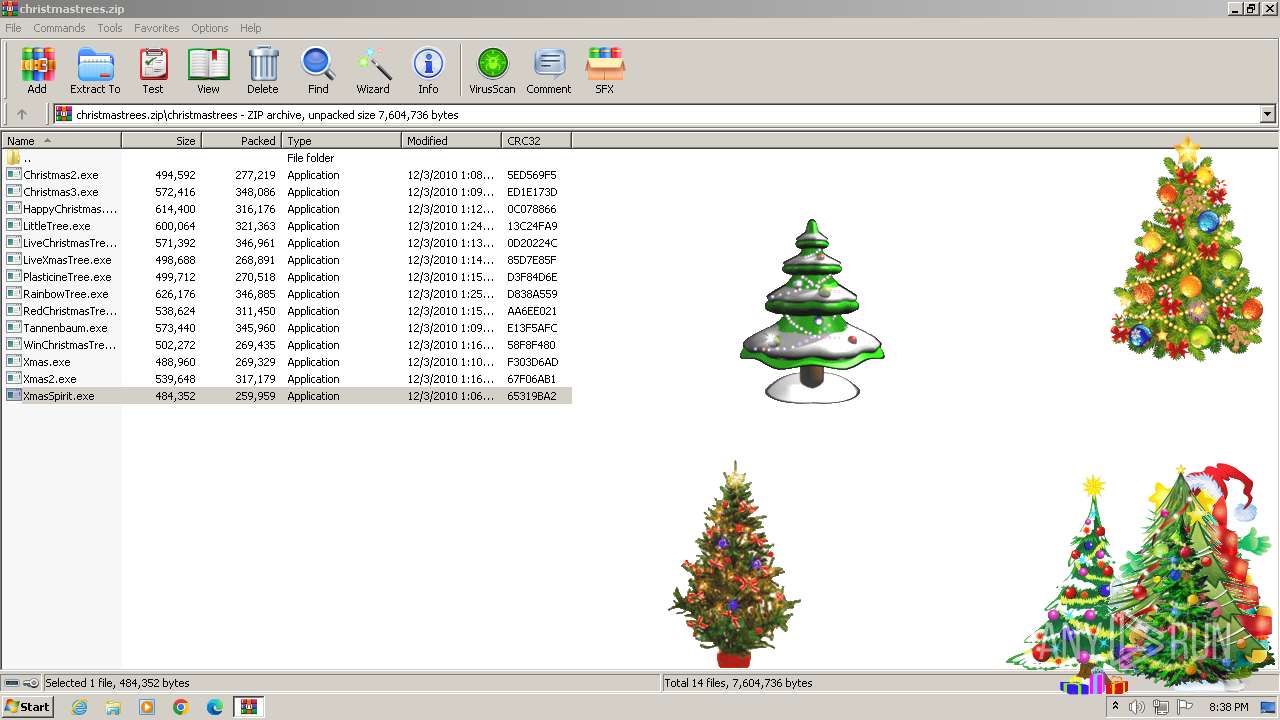Click the disk drive icon in status bar
The width and height of the screenshot is (1280, 720).
click(x=12, y=683)
